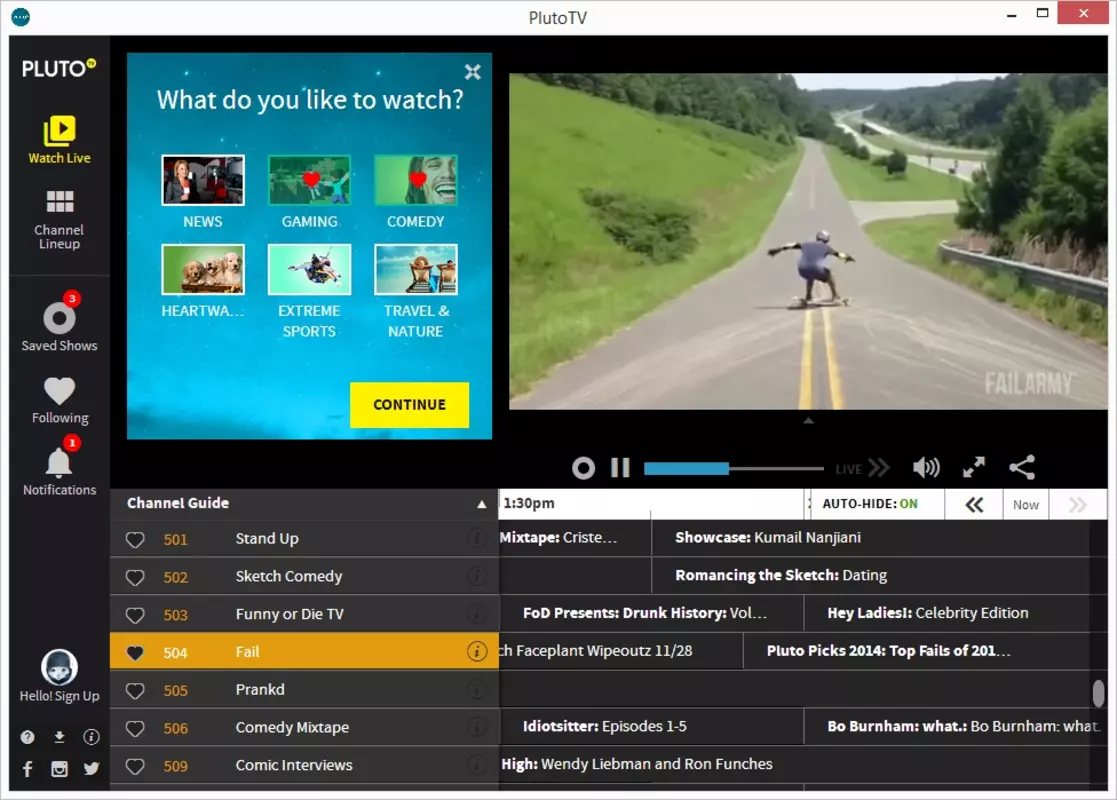This screenshot has height=800, width=1117.
Task: Favorite channel 509 Comic Interviews
Action: tap(135, 766)
